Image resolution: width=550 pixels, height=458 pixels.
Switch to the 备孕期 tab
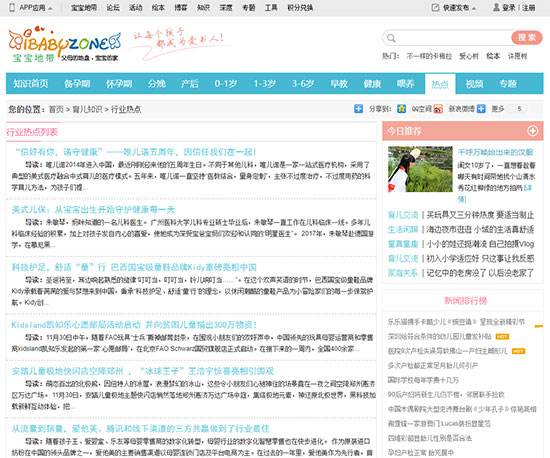(77, 83)
